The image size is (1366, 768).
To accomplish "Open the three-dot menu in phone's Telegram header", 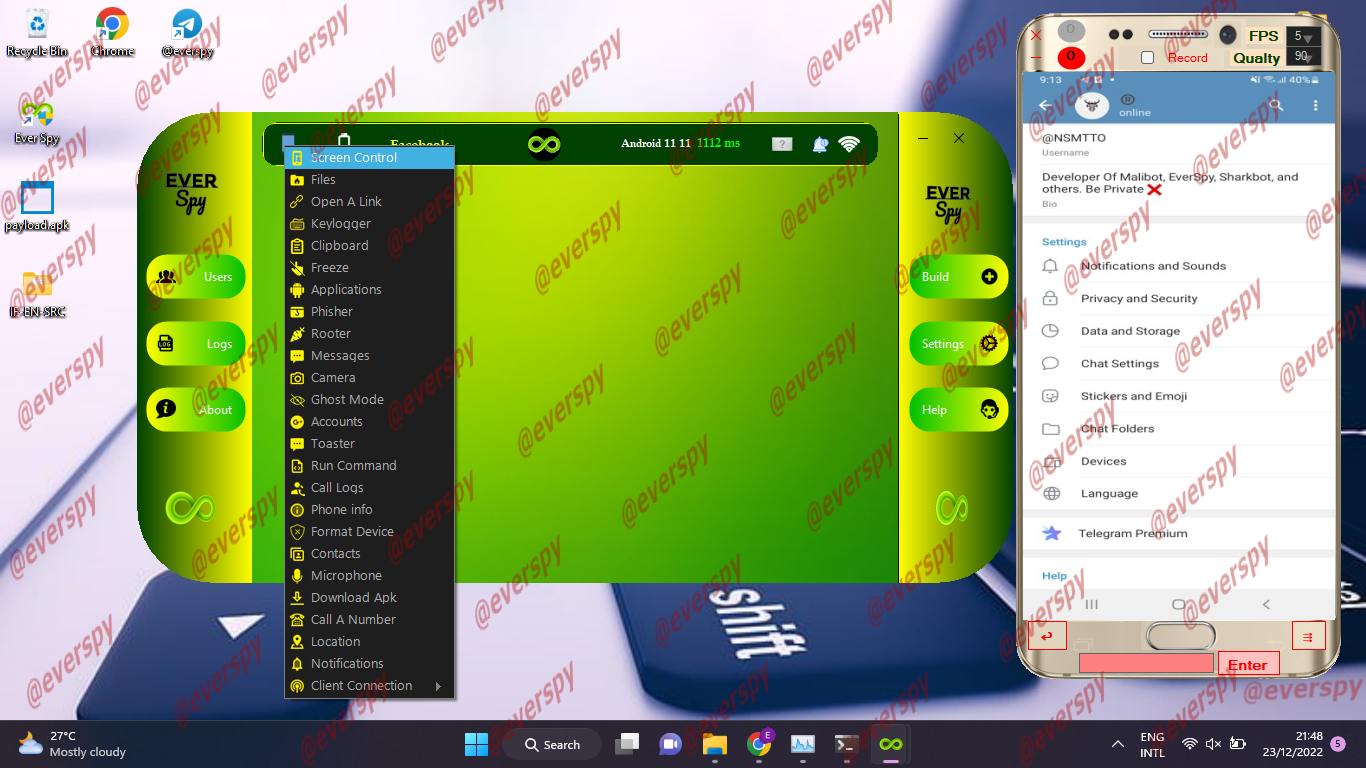I will [x=1315, y=105].
